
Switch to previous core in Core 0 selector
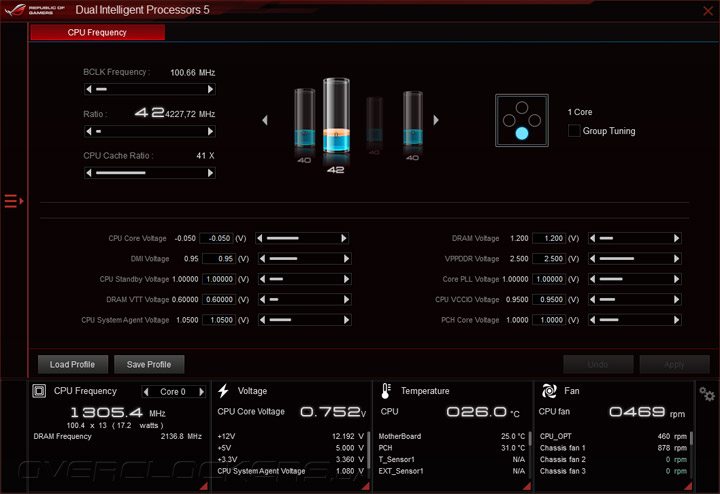pos(146,392)
